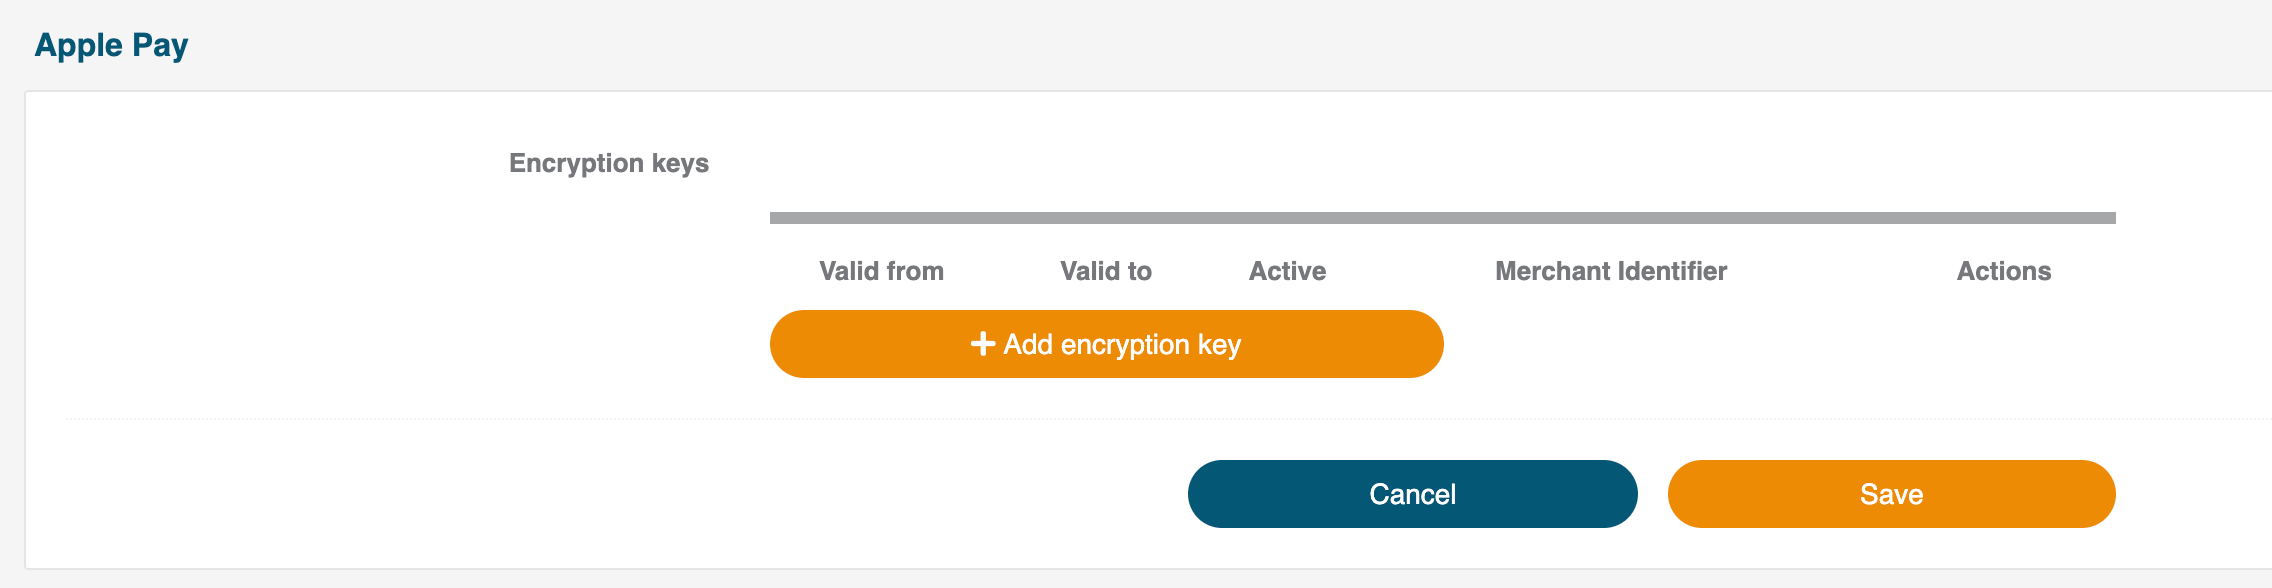The image size is (2272, 588).
Task: Click the Apple Pay section title
Action: point(111,46)
